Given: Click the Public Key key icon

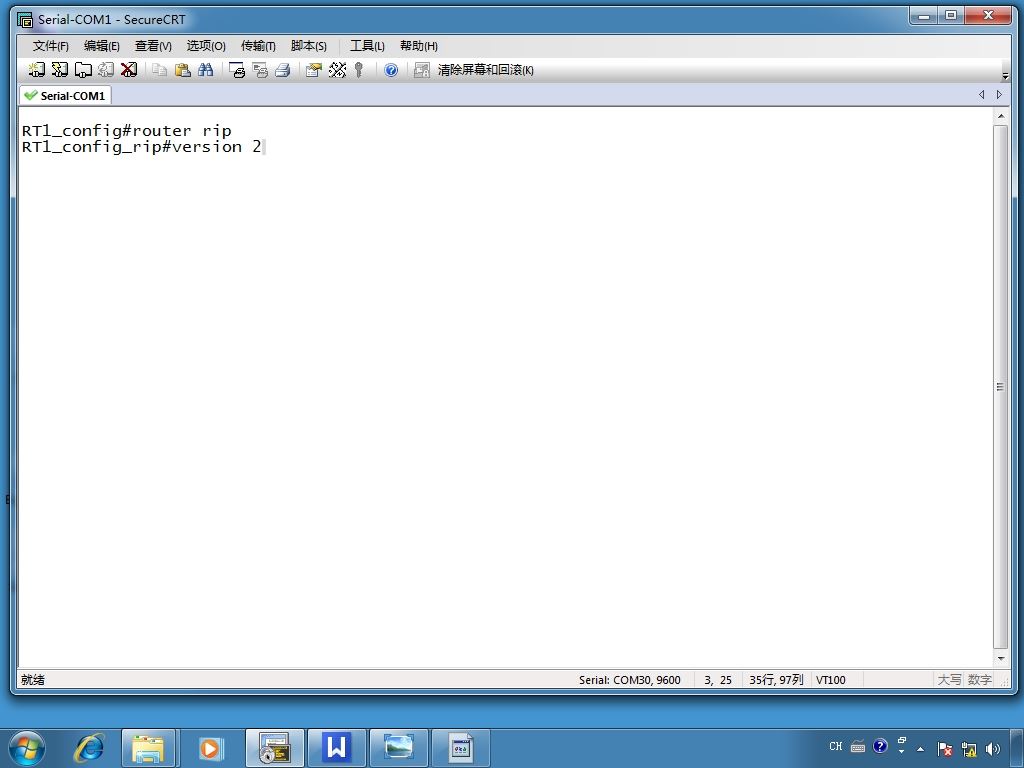Looking at the screenshot, I should click(359, 70).
